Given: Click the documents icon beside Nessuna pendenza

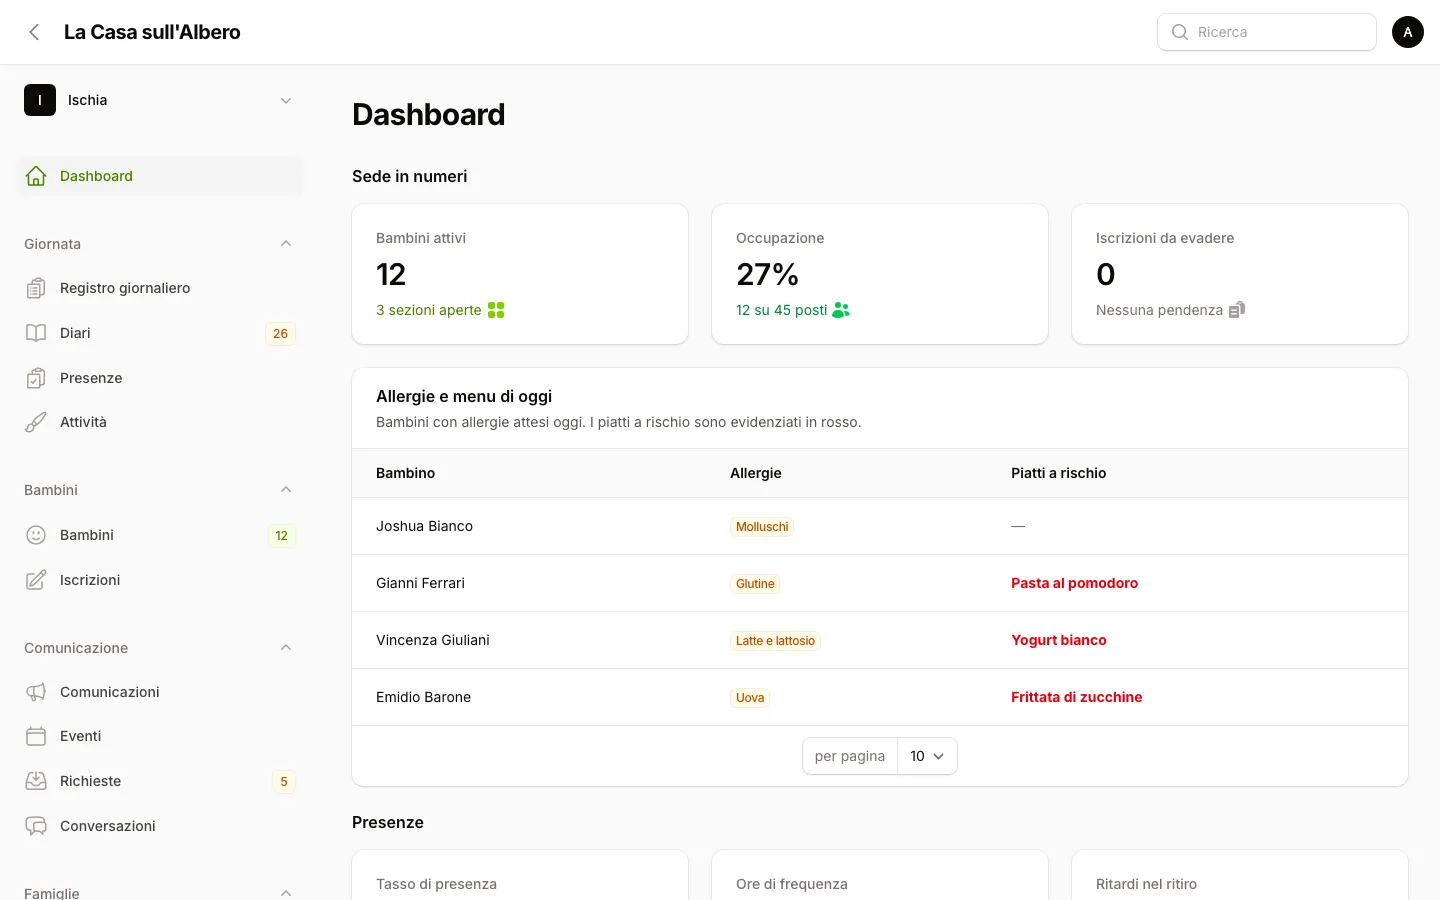Looking at the screenshot, I should point(1237,310).
